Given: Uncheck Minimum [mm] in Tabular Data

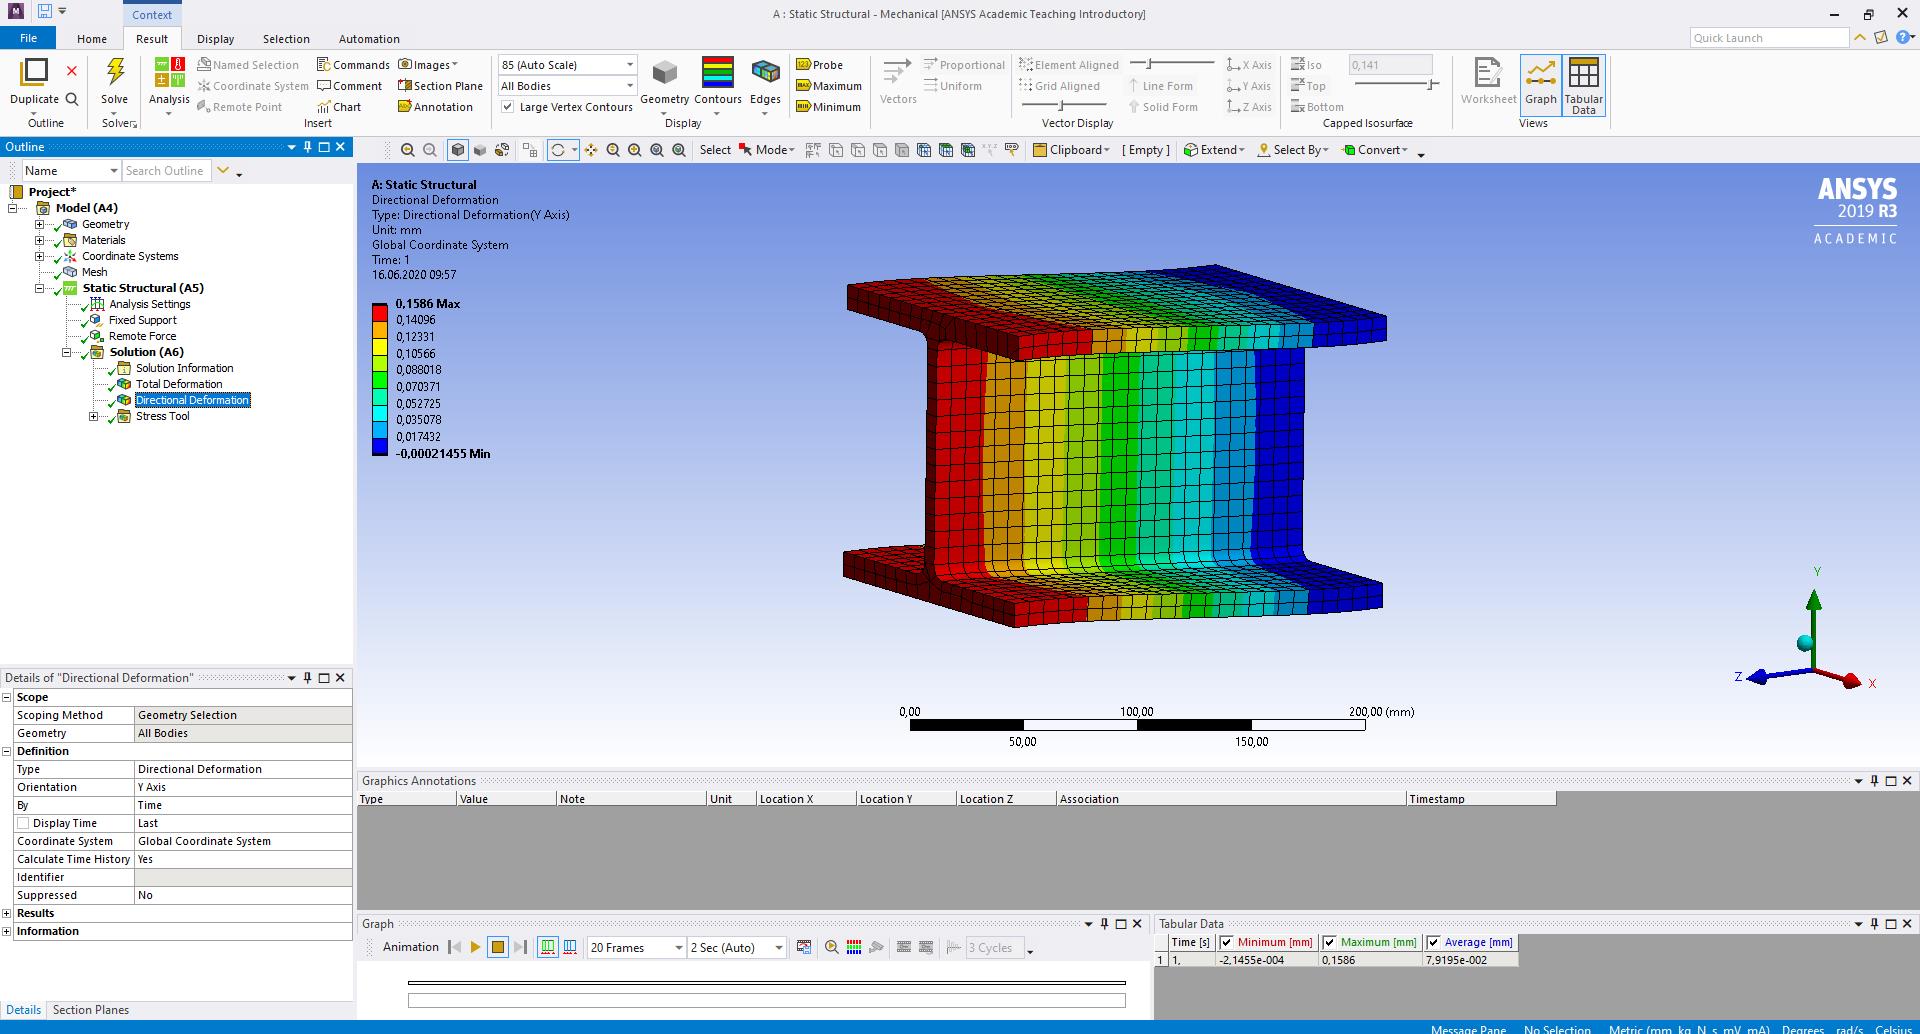Looking at the screenshot, I should pyautogui.click(x=1227, y=942).
